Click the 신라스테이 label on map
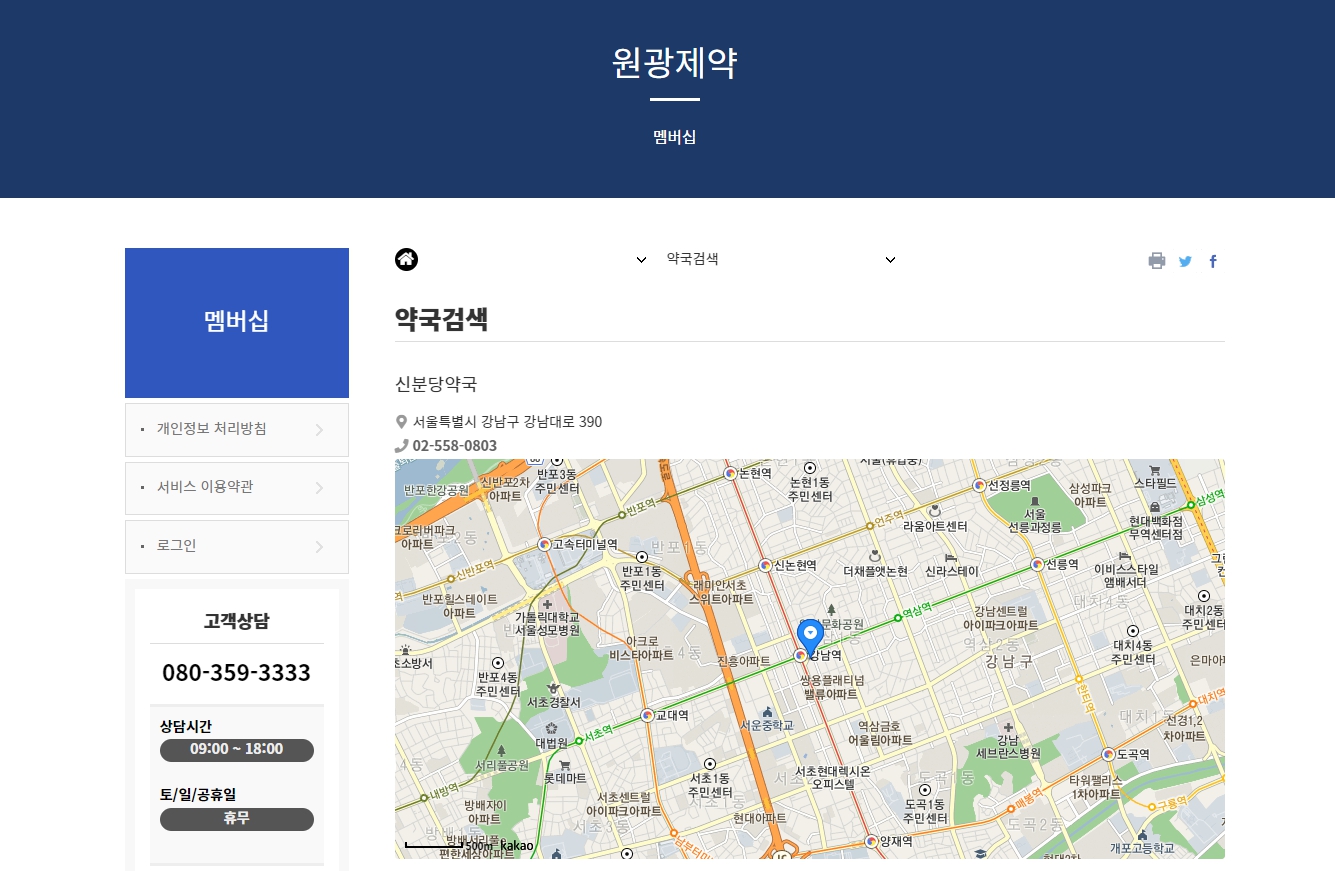The image size is (1335, 871). [x=952, y=571]
